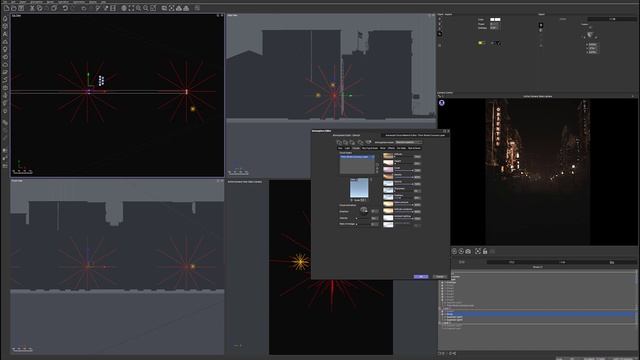
Task: Click the white Color swatch in Object Aspect
Action: pos(495,19)
